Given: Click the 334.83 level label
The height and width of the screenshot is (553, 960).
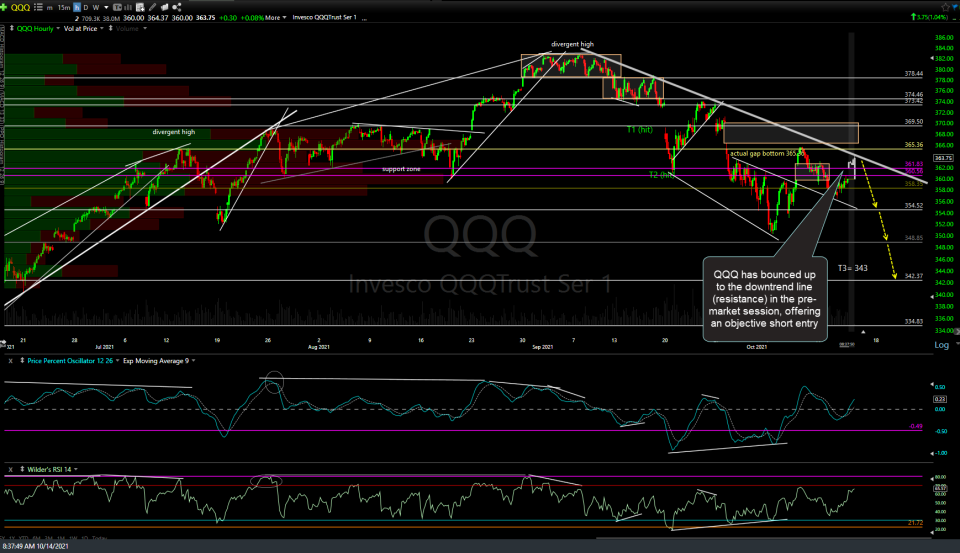Looking at the screenshot, I should click(x=913, y=322).
